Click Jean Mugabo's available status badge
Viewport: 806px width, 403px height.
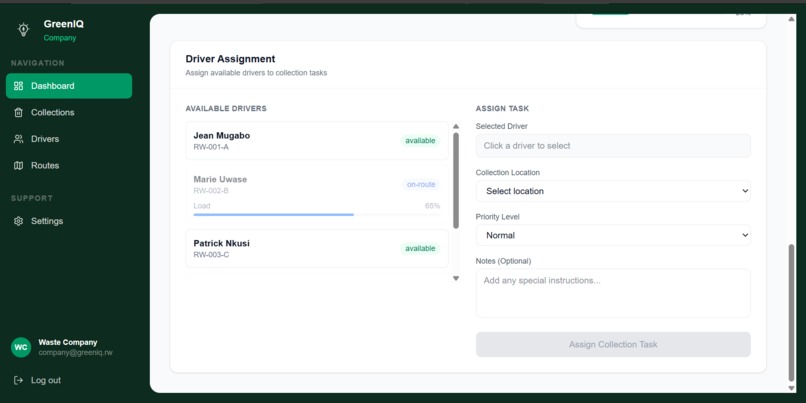pos(420,141)
